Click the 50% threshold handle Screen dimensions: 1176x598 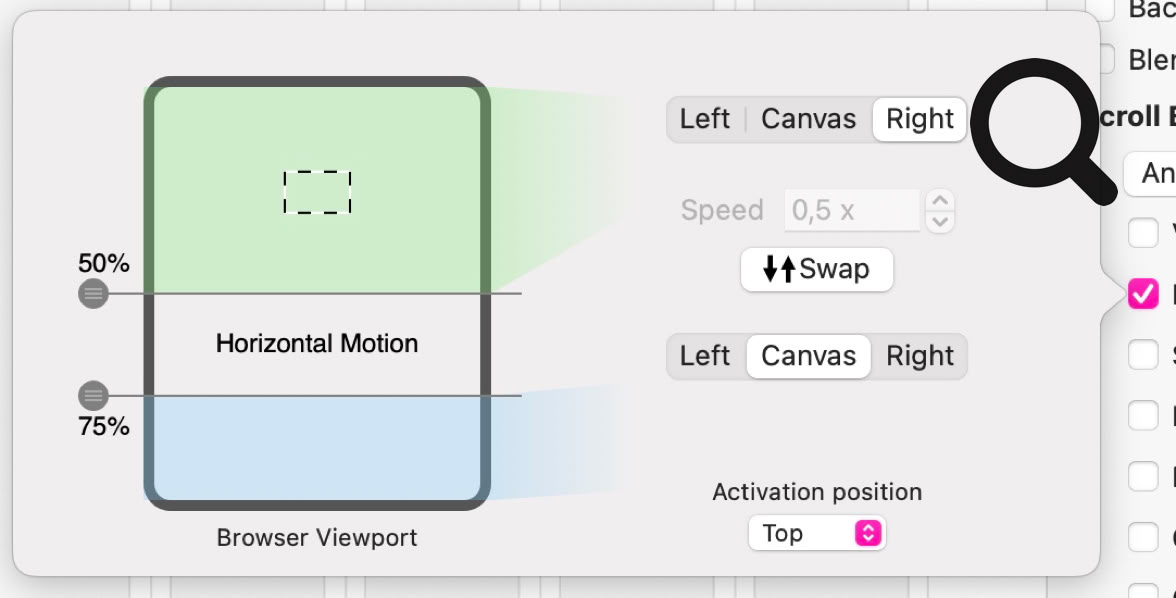coord(93,294)
